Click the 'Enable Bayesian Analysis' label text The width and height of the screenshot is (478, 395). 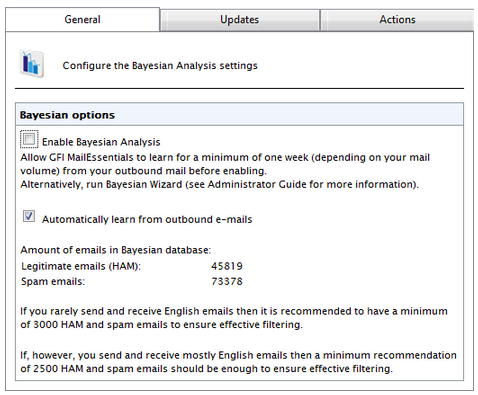tap(101, 142)
